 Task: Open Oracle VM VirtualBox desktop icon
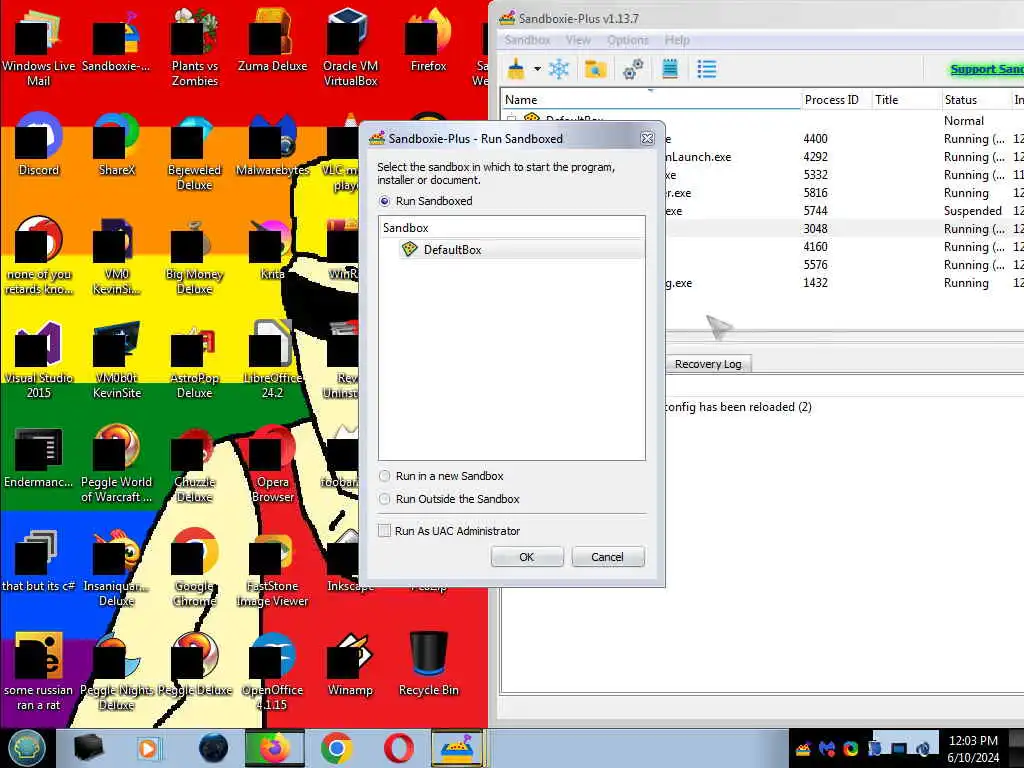pyautogui.click(x=351, y=49)
